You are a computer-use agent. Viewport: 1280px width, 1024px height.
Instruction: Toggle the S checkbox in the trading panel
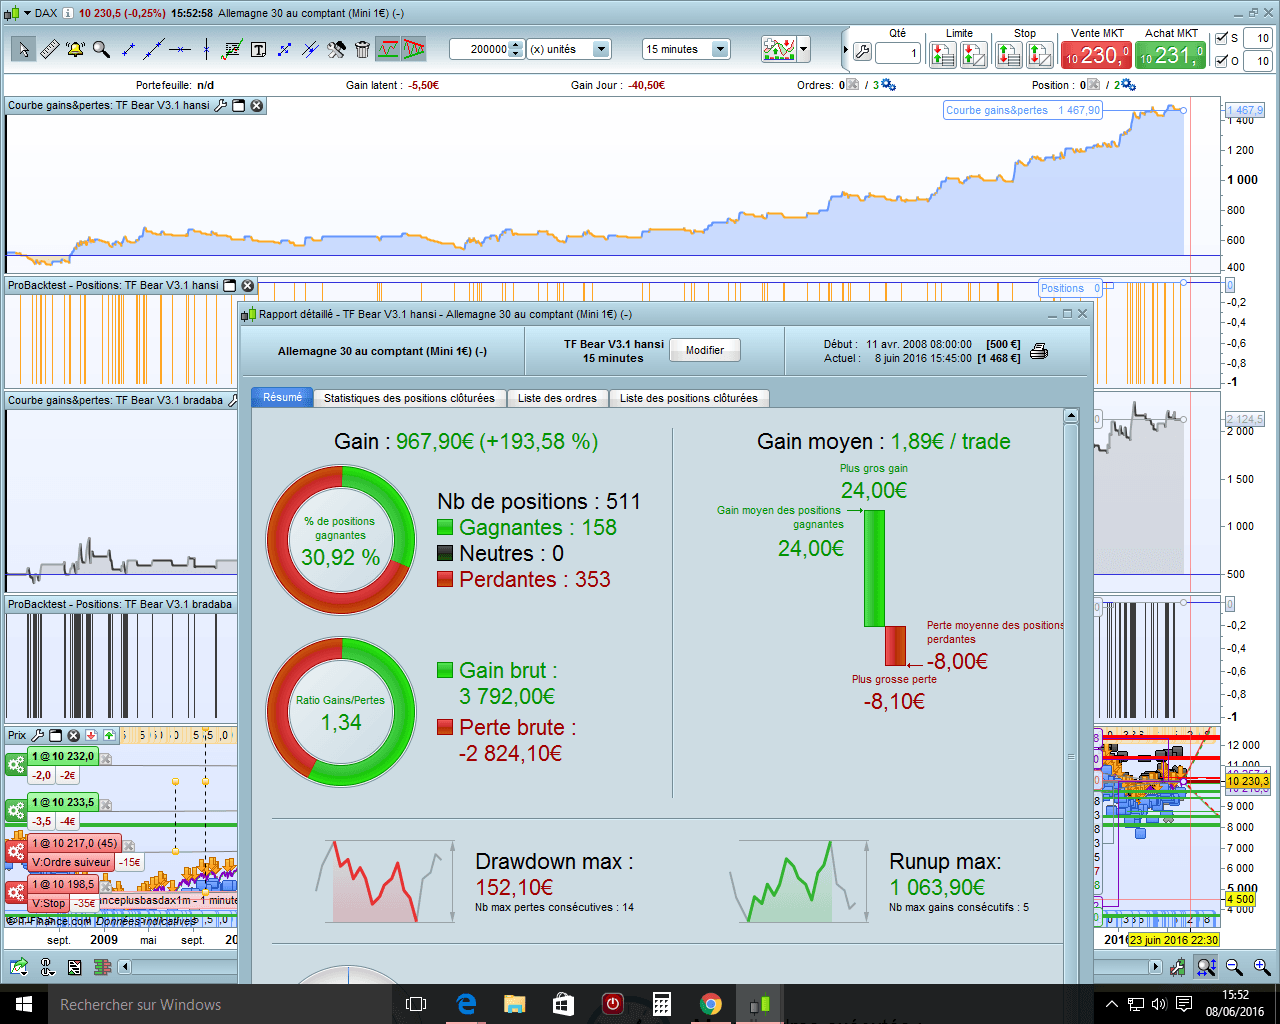tap(1221, 38)
